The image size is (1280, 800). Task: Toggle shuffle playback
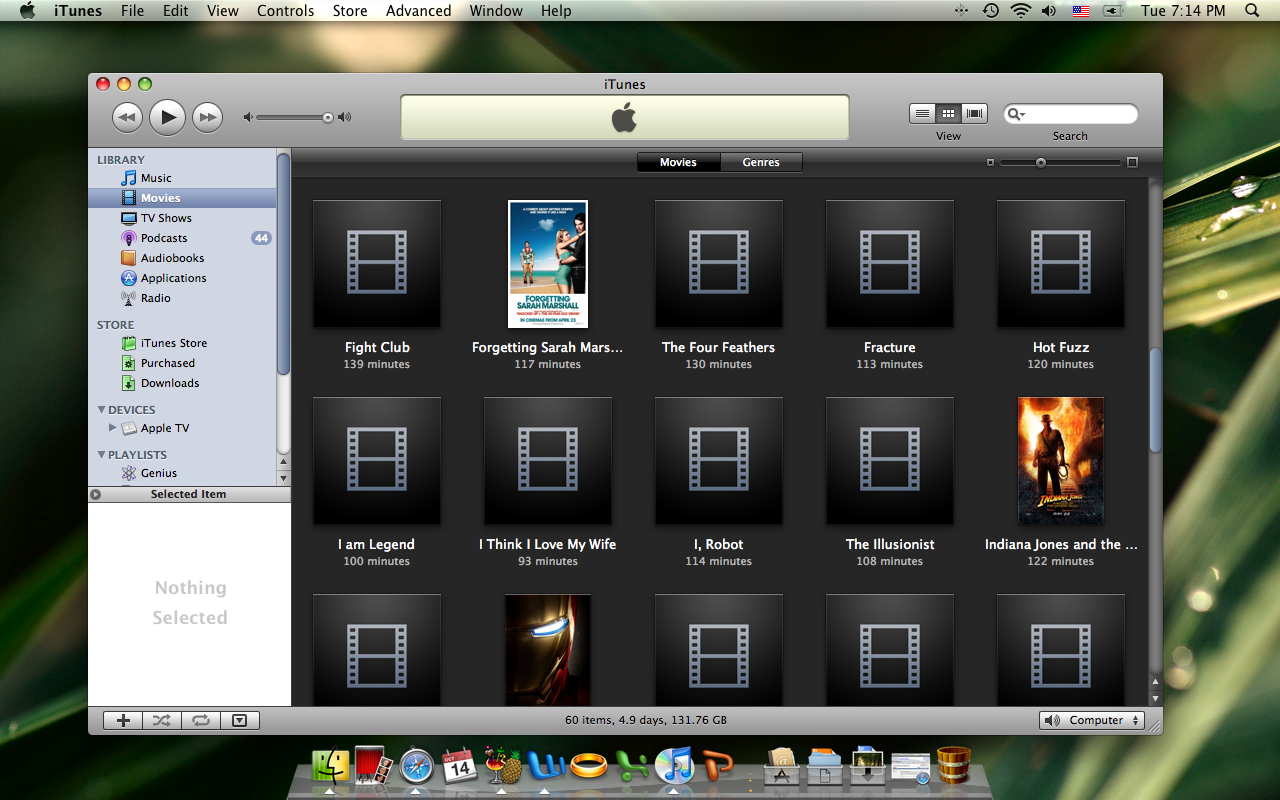[161, 720]
